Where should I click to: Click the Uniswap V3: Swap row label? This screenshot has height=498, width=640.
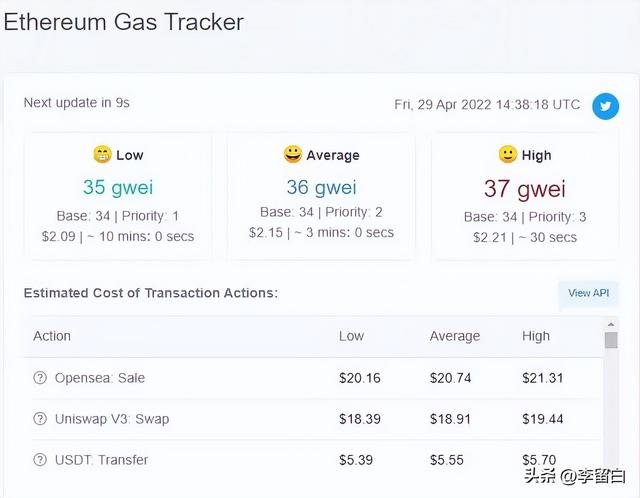(x=112, y=419)
